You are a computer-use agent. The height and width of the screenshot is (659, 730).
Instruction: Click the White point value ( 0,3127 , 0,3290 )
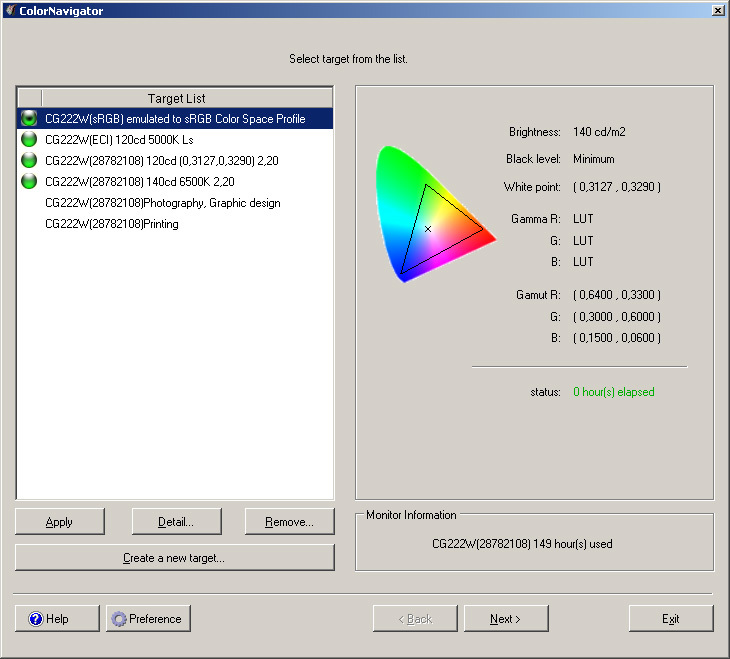(x=617, y=187)
